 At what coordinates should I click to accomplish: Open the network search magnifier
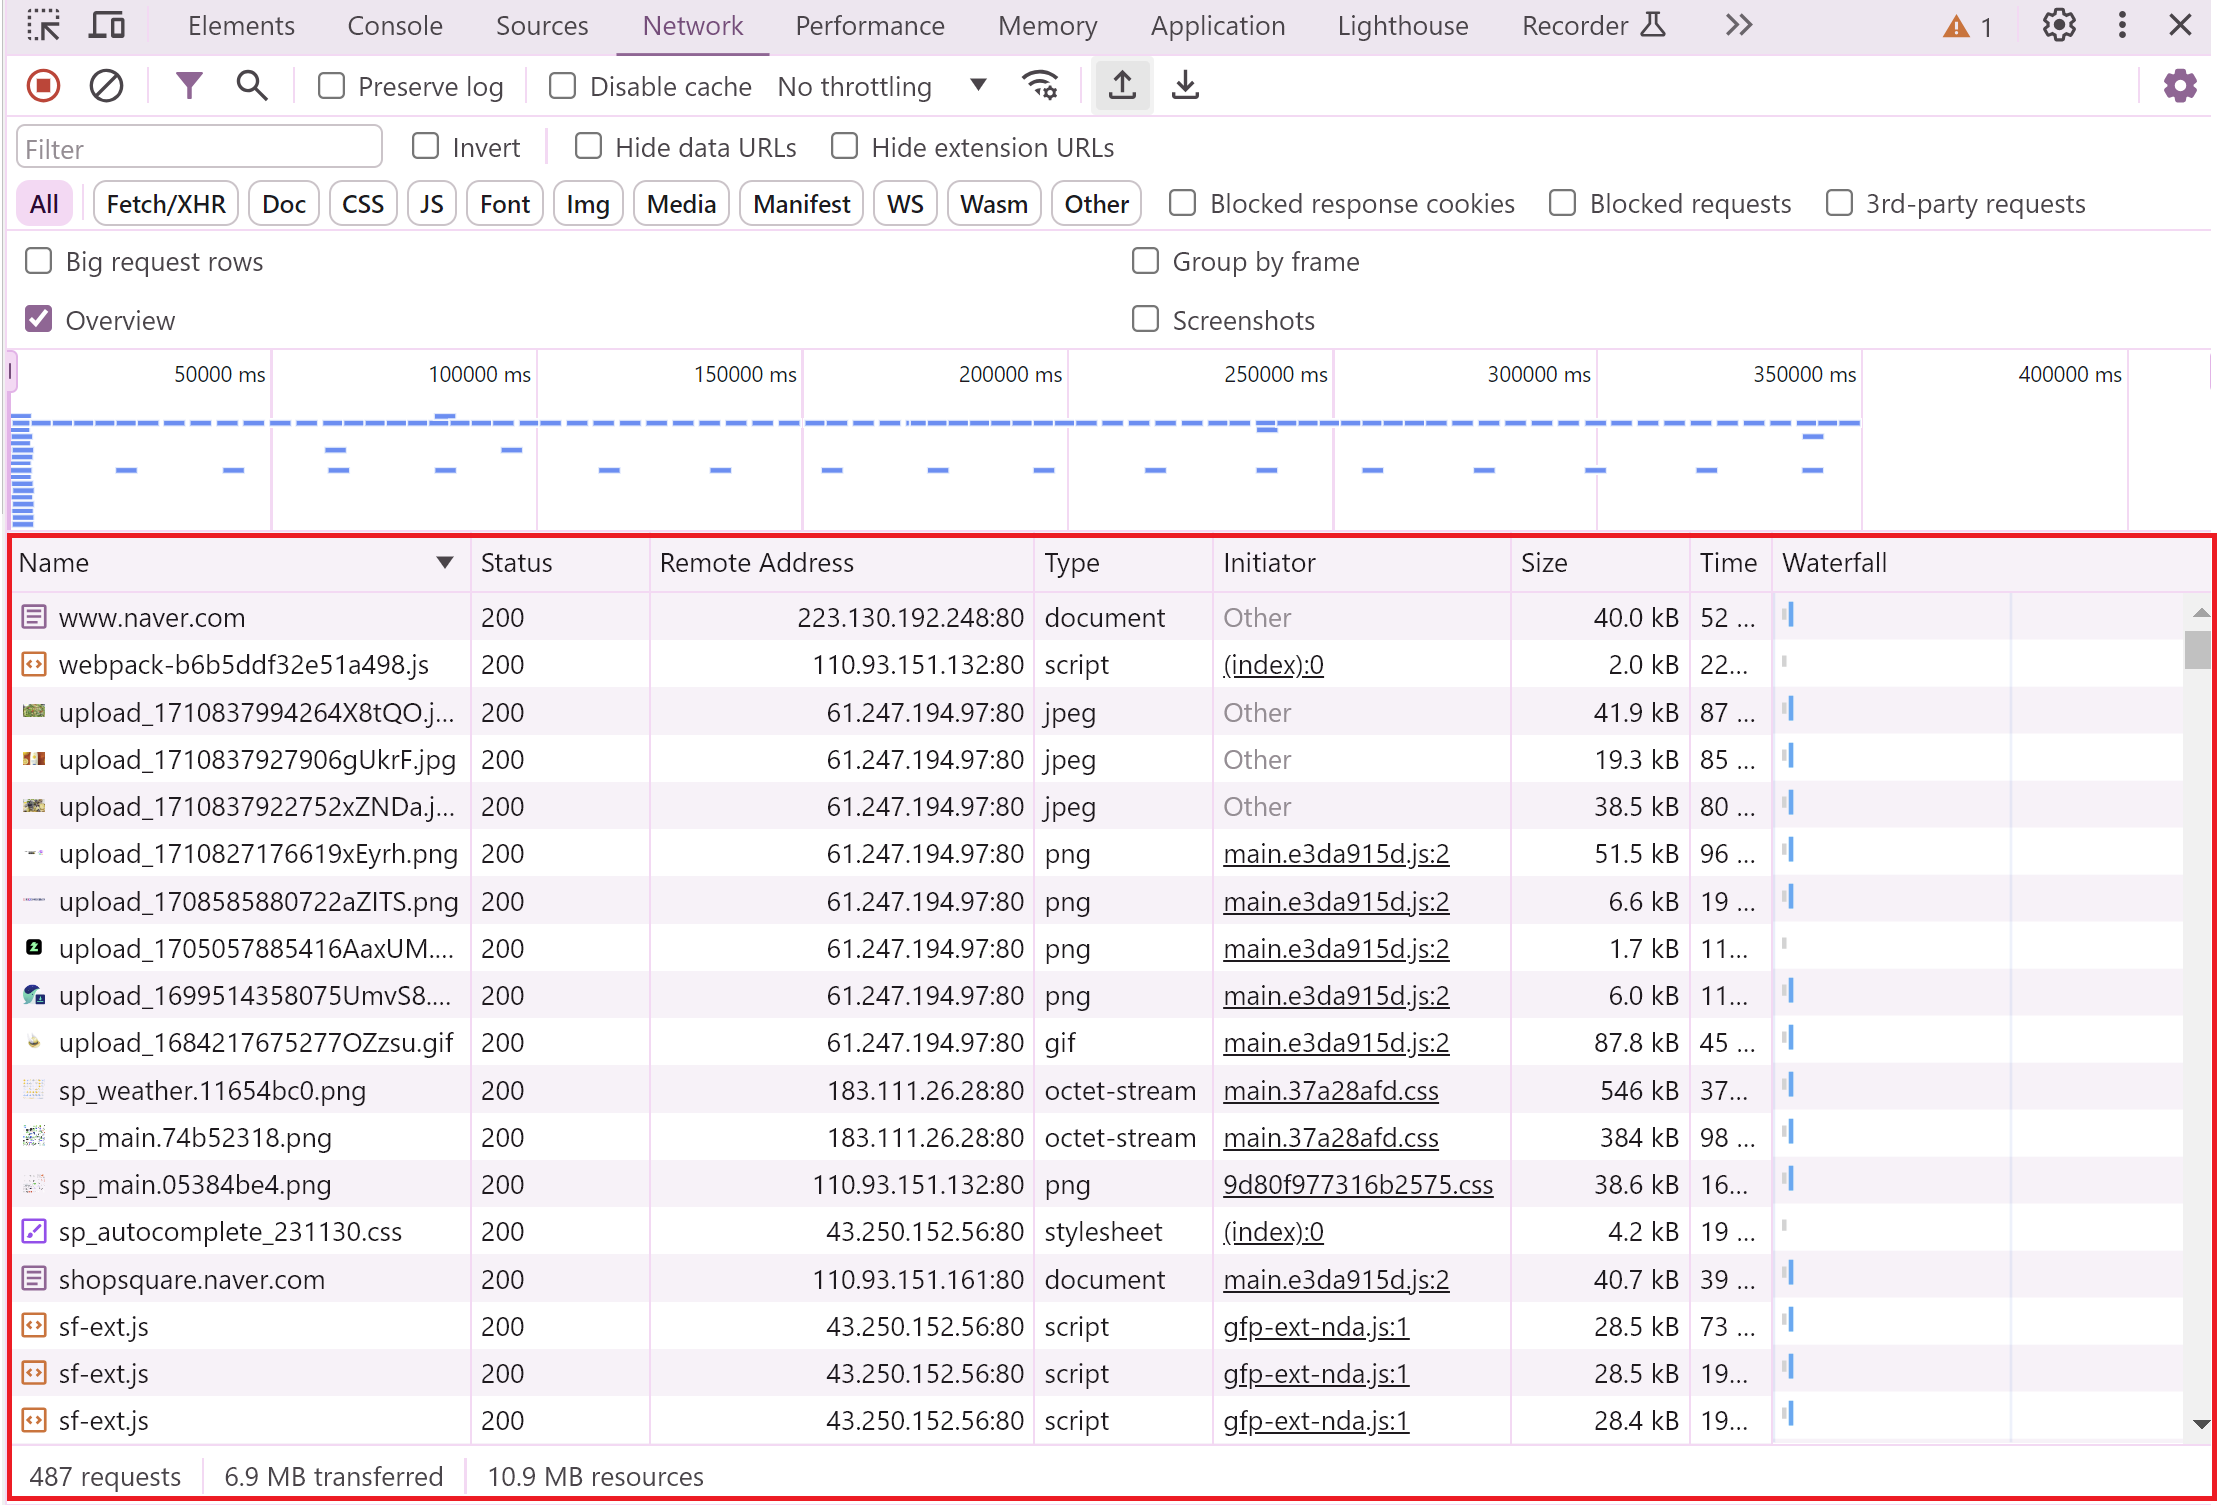coord(251,86)
